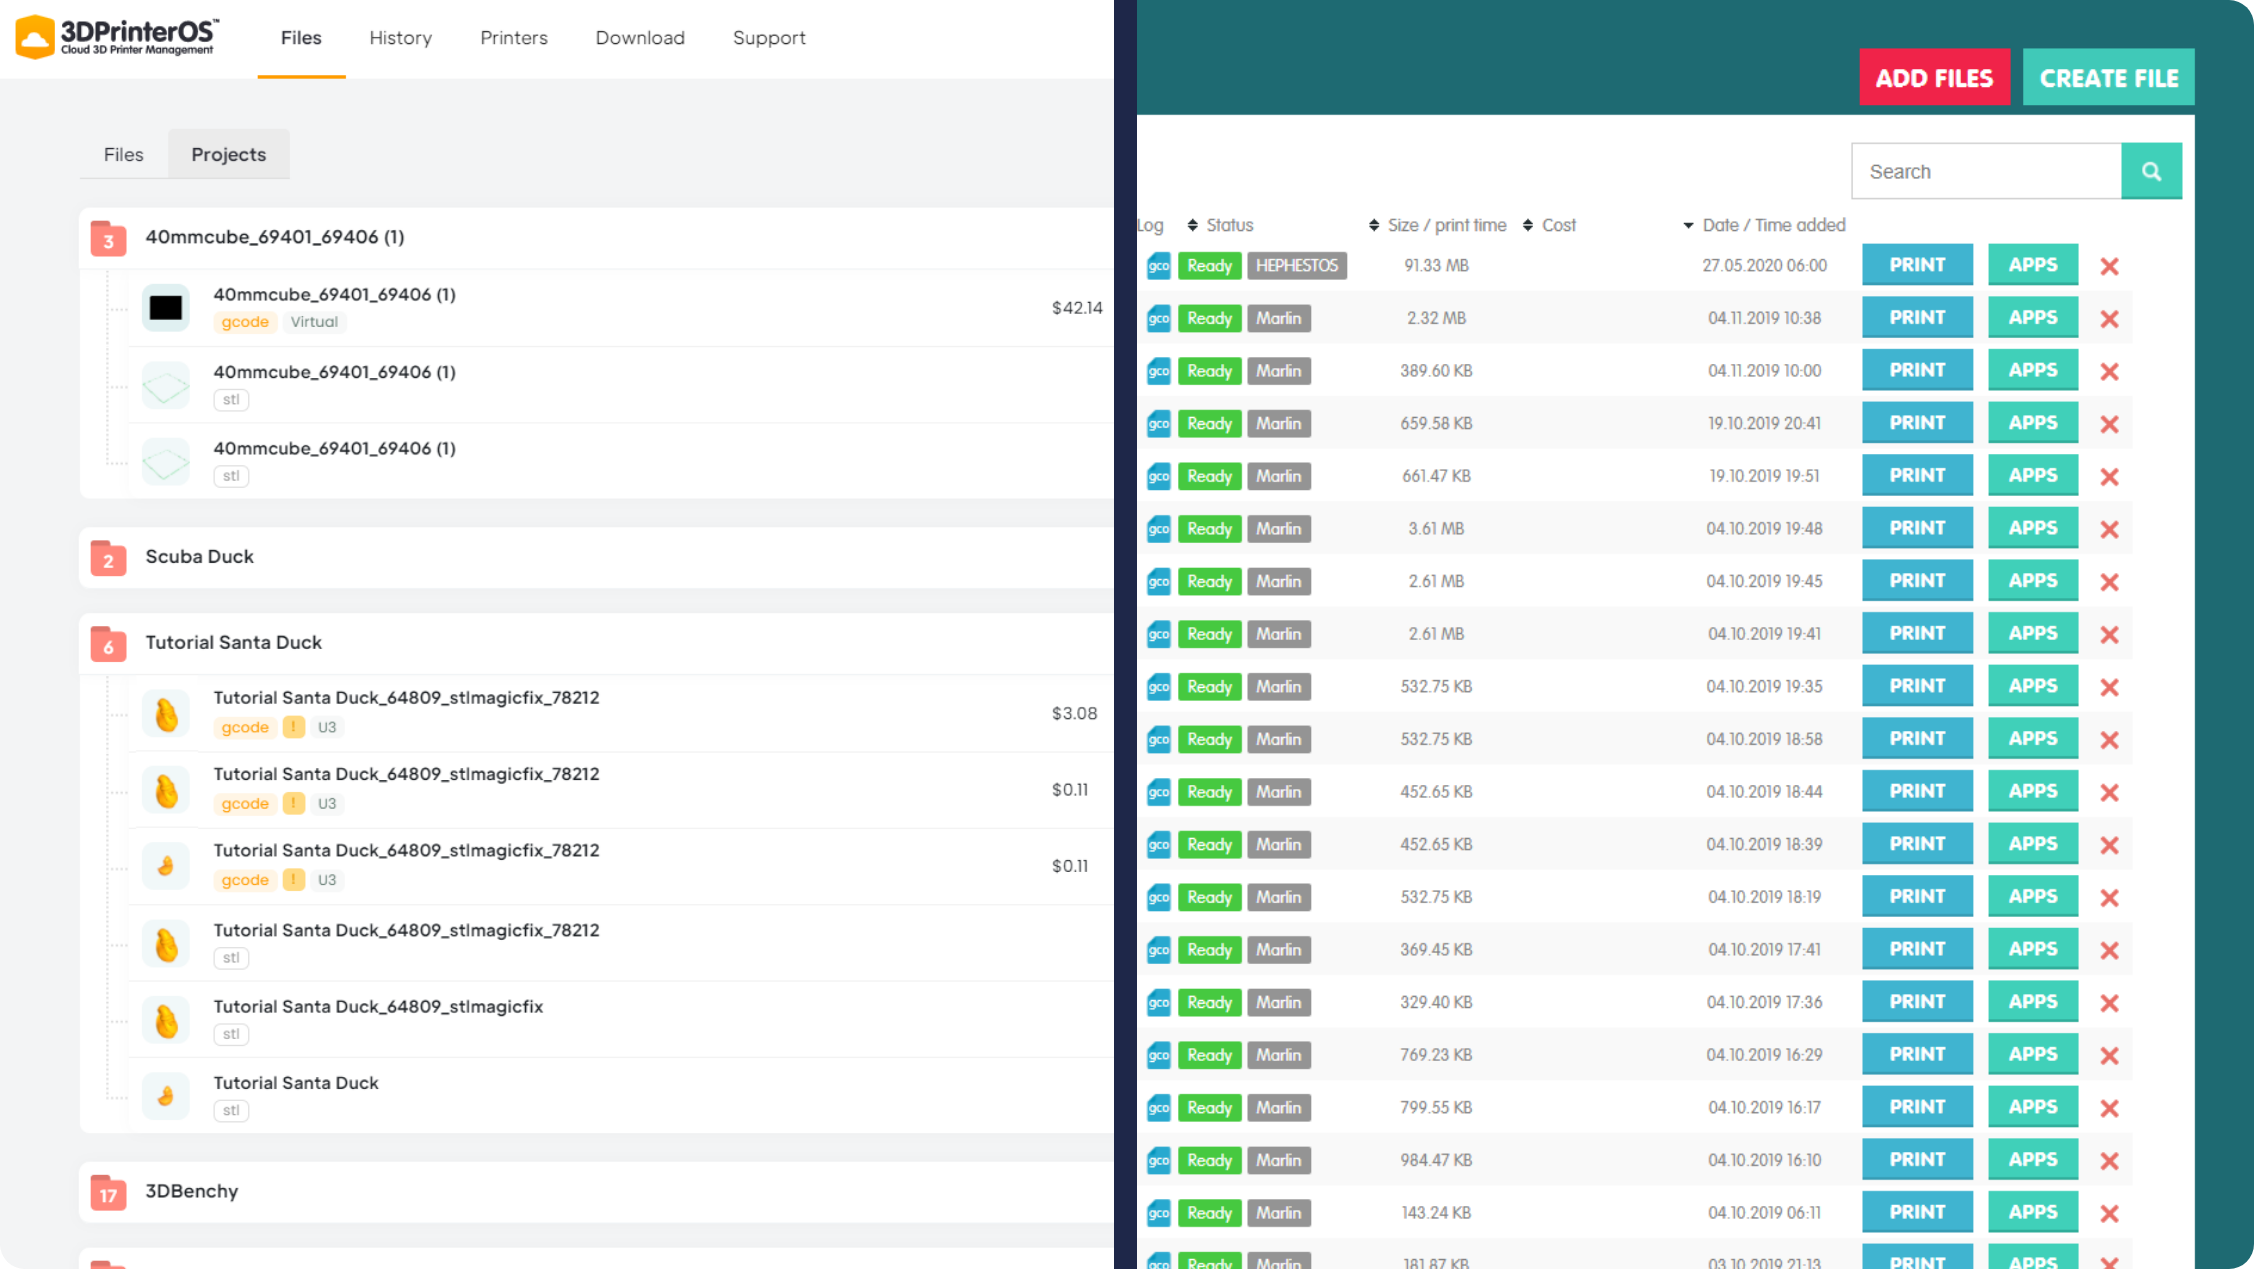The height and width of the screenshot is (1269, 2254).
Task: Click the search magnifier icon button
Action: pos(2151,171)
